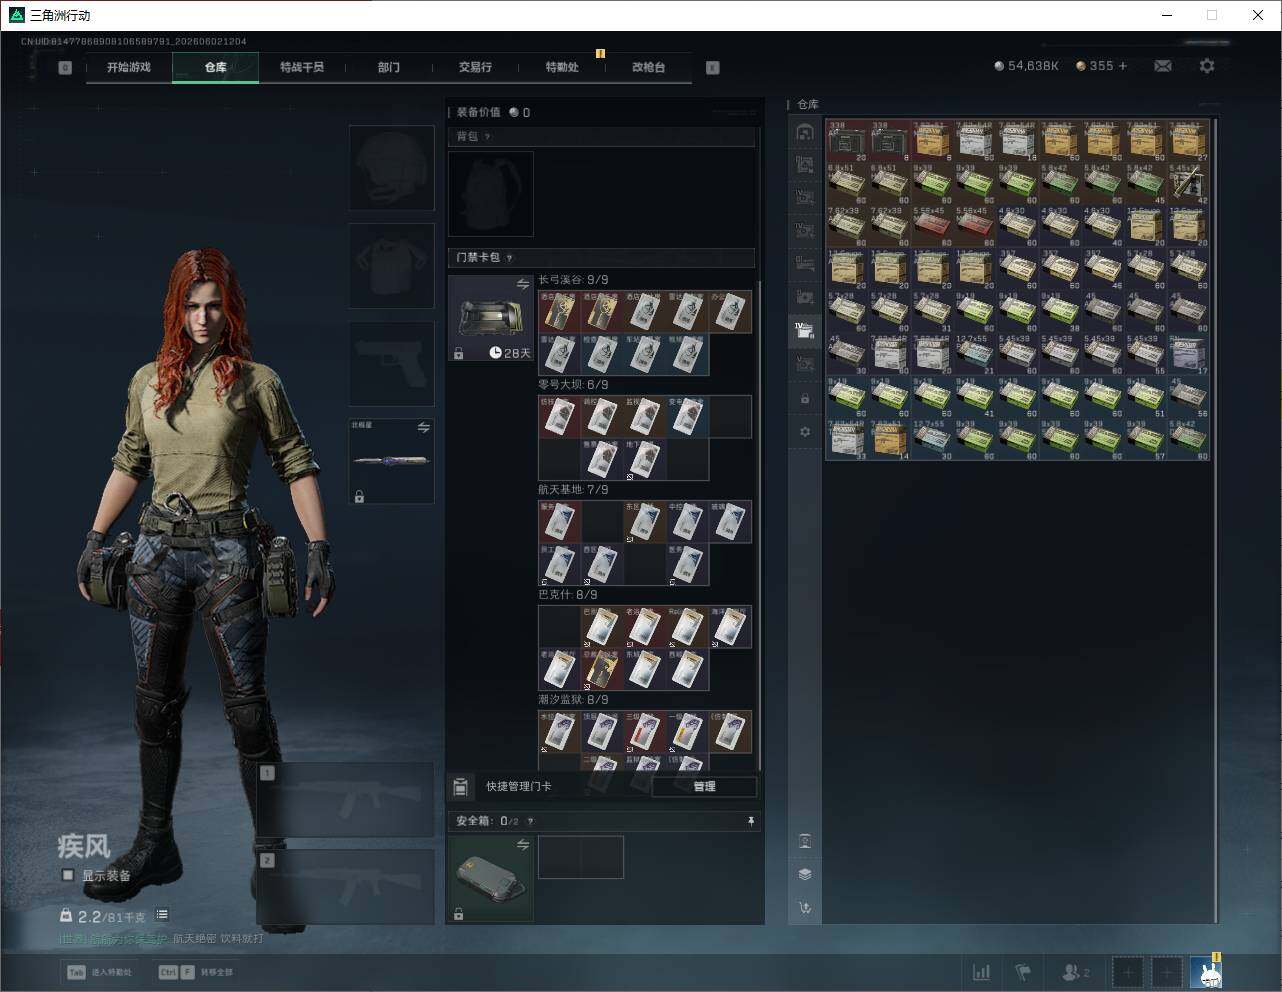1282x992 pixels.
Task: Click the lock icon in the warehouse sidebar
Action: pyautogui.click(x=805, y=398)
